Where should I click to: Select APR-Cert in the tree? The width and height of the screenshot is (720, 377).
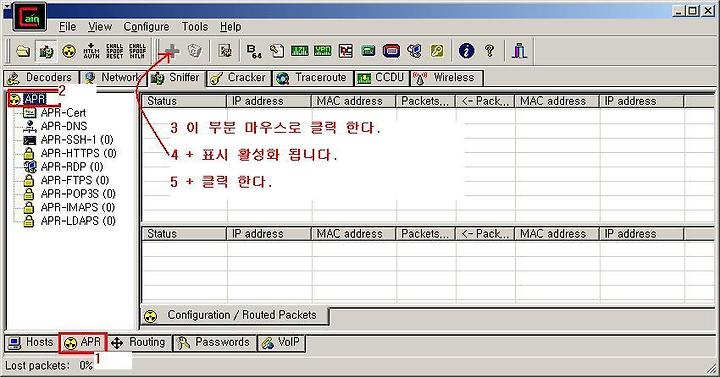coord(63,113)
